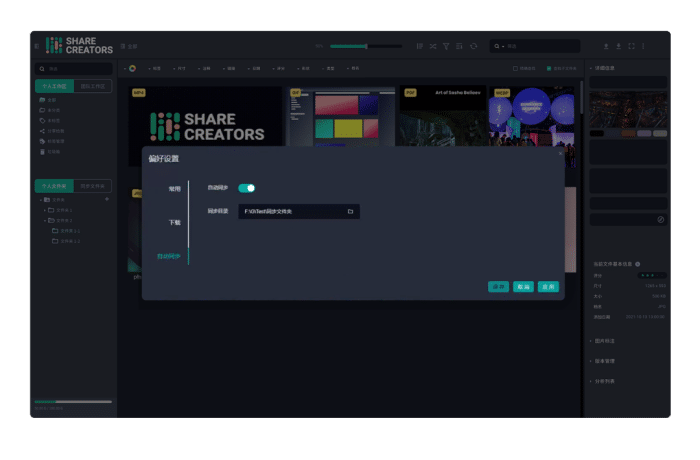Collapse the 文件夹2 tree node arrow
Screen dimensions: 700x460
point(45,221)
